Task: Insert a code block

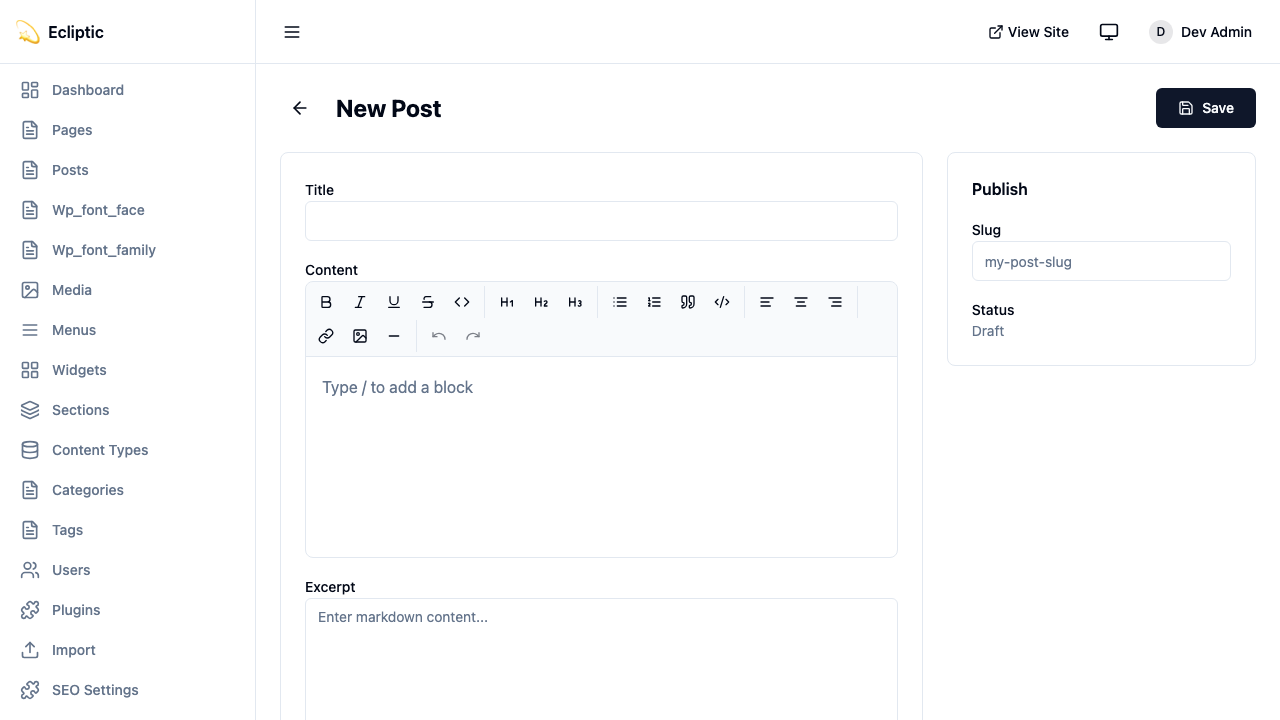Action: (x=722, y=301)
